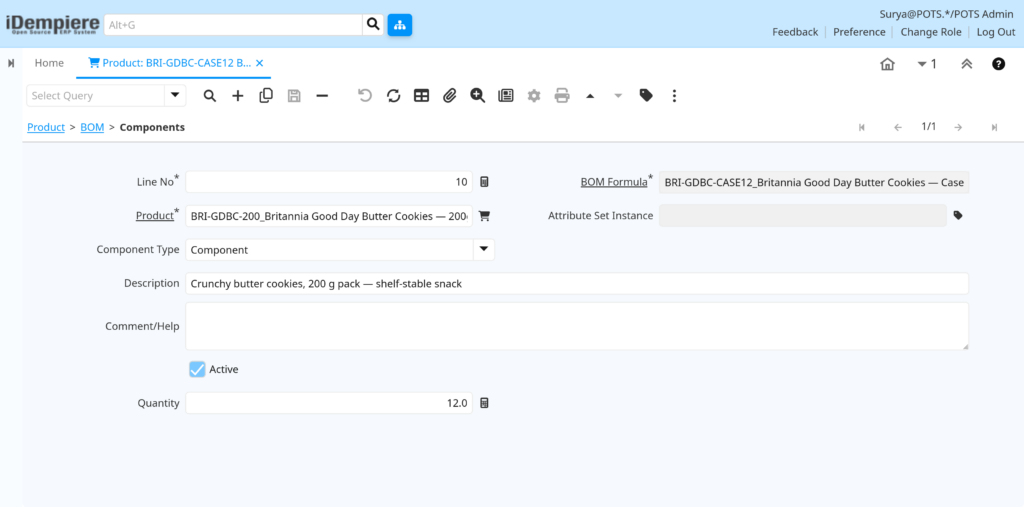Click the Product input field
This screenshot has width=1024, height=507.
[329, 216]
